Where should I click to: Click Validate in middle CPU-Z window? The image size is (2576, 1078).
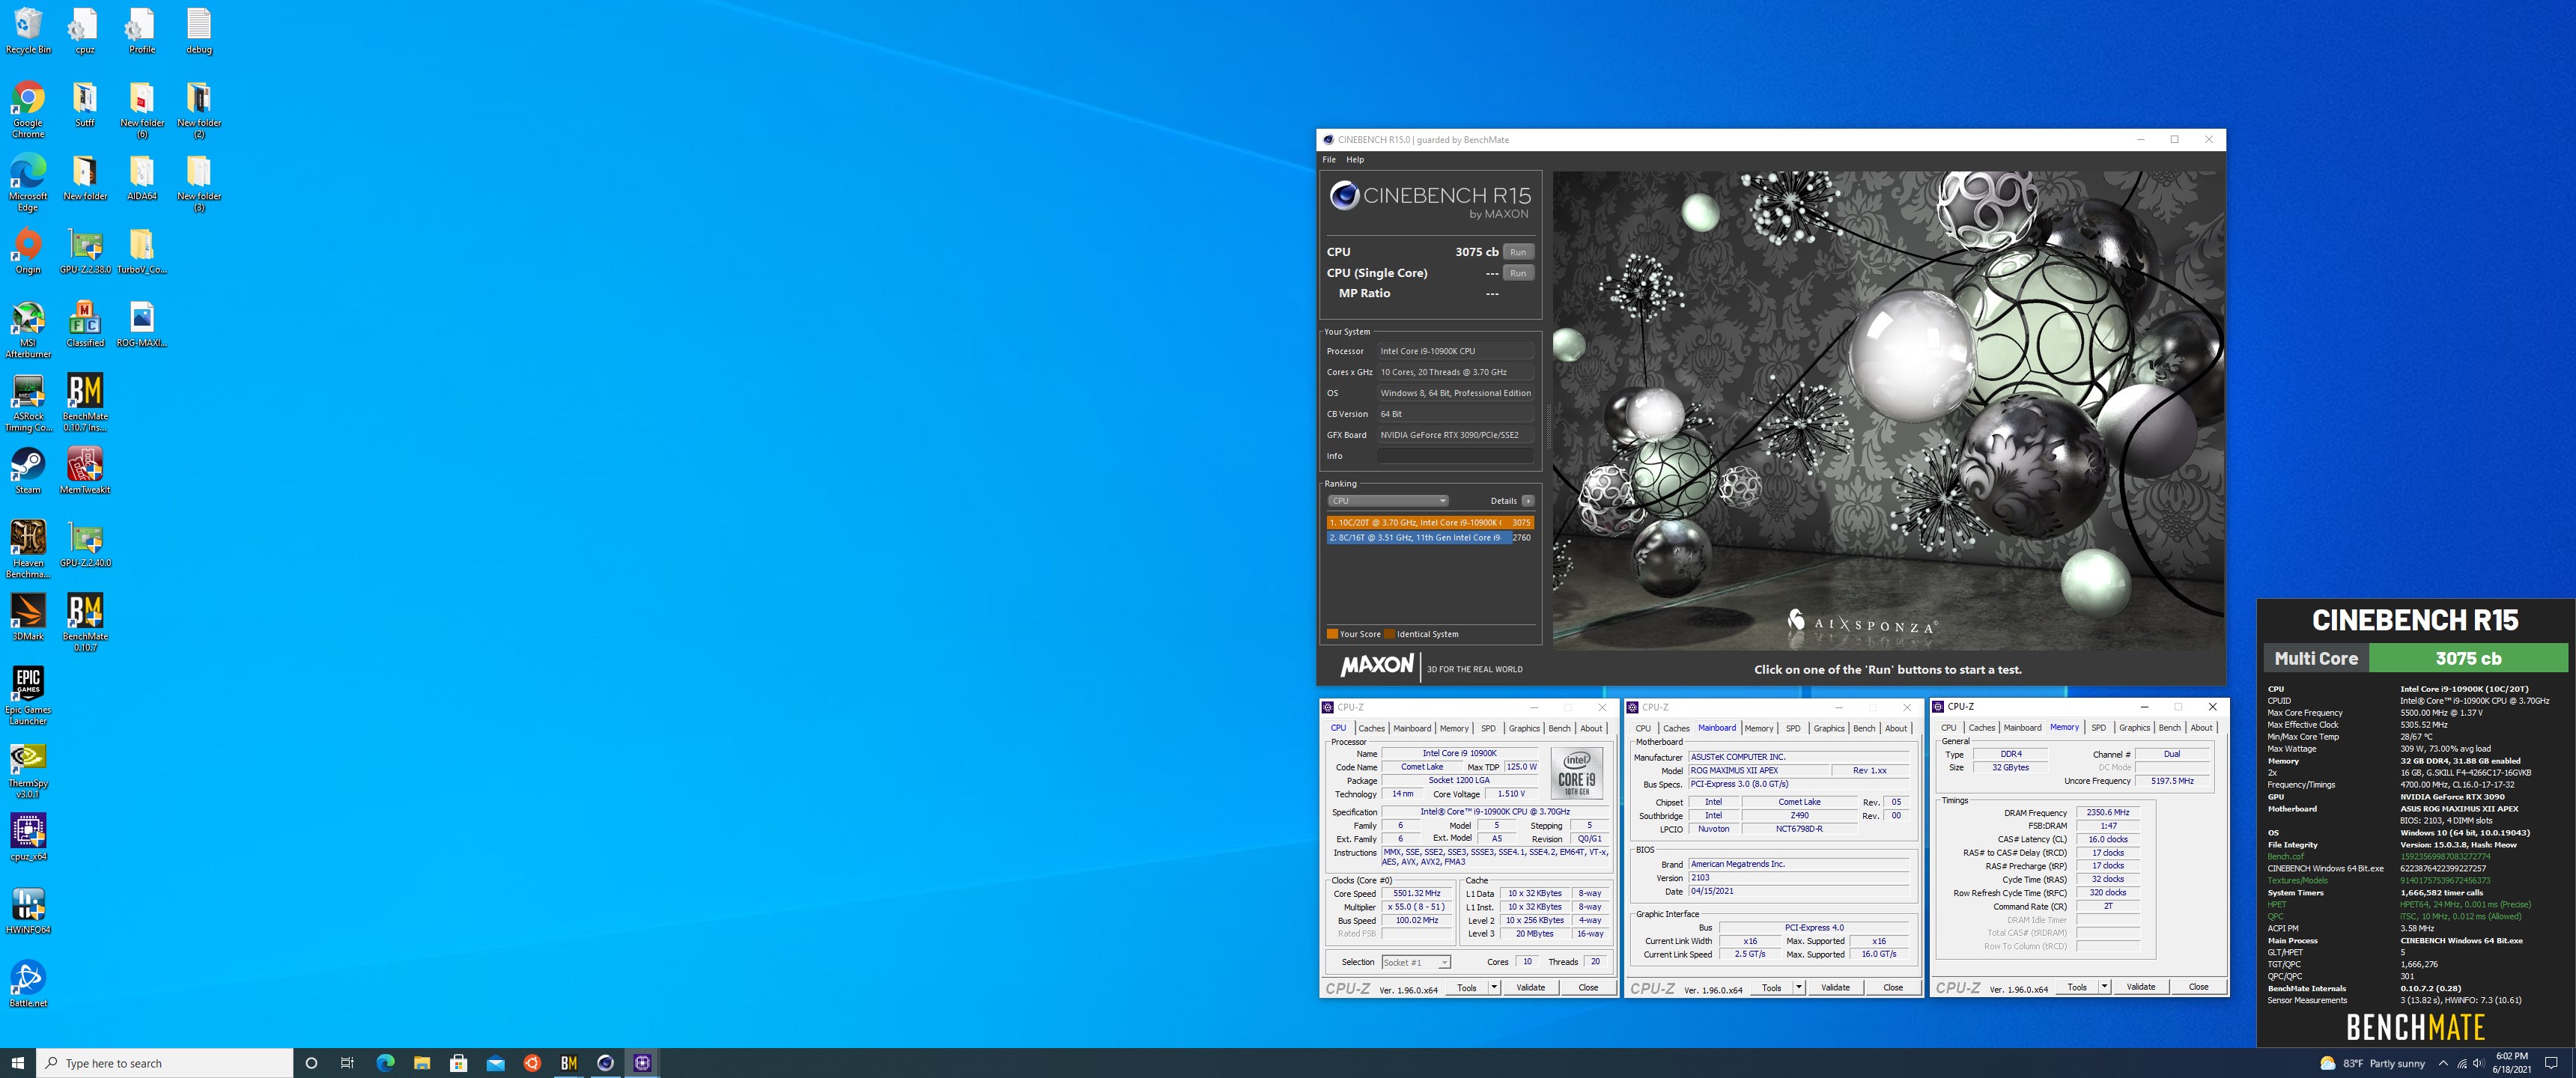tap(1835, 988)
